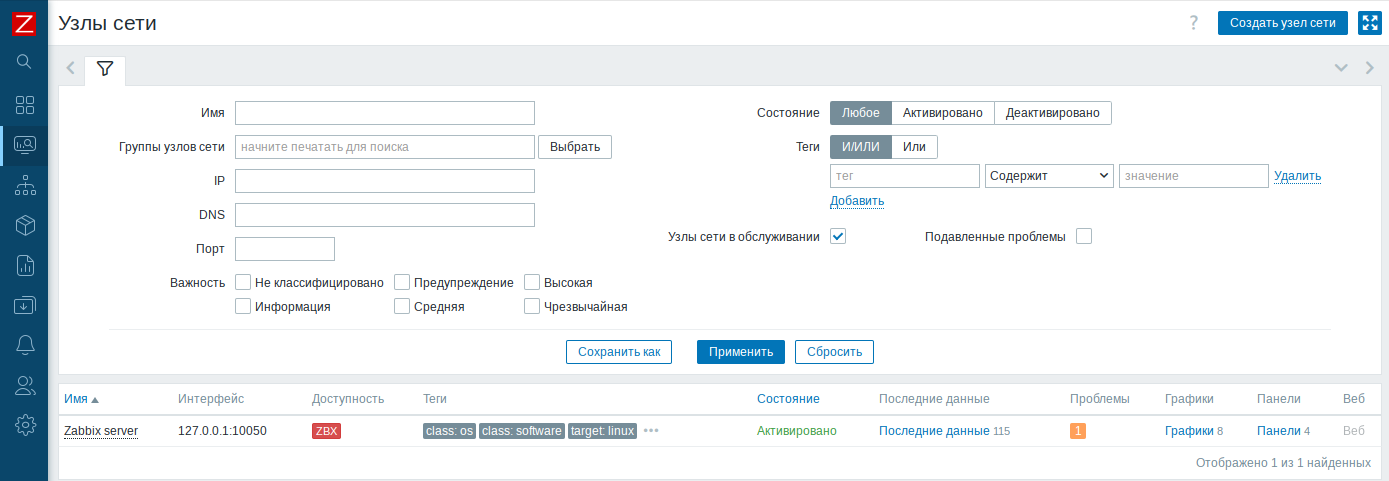Viewport: 1389px width, 481px height.
Task: Expand the hidden tags ellipsis
Action: pos(651,431)
